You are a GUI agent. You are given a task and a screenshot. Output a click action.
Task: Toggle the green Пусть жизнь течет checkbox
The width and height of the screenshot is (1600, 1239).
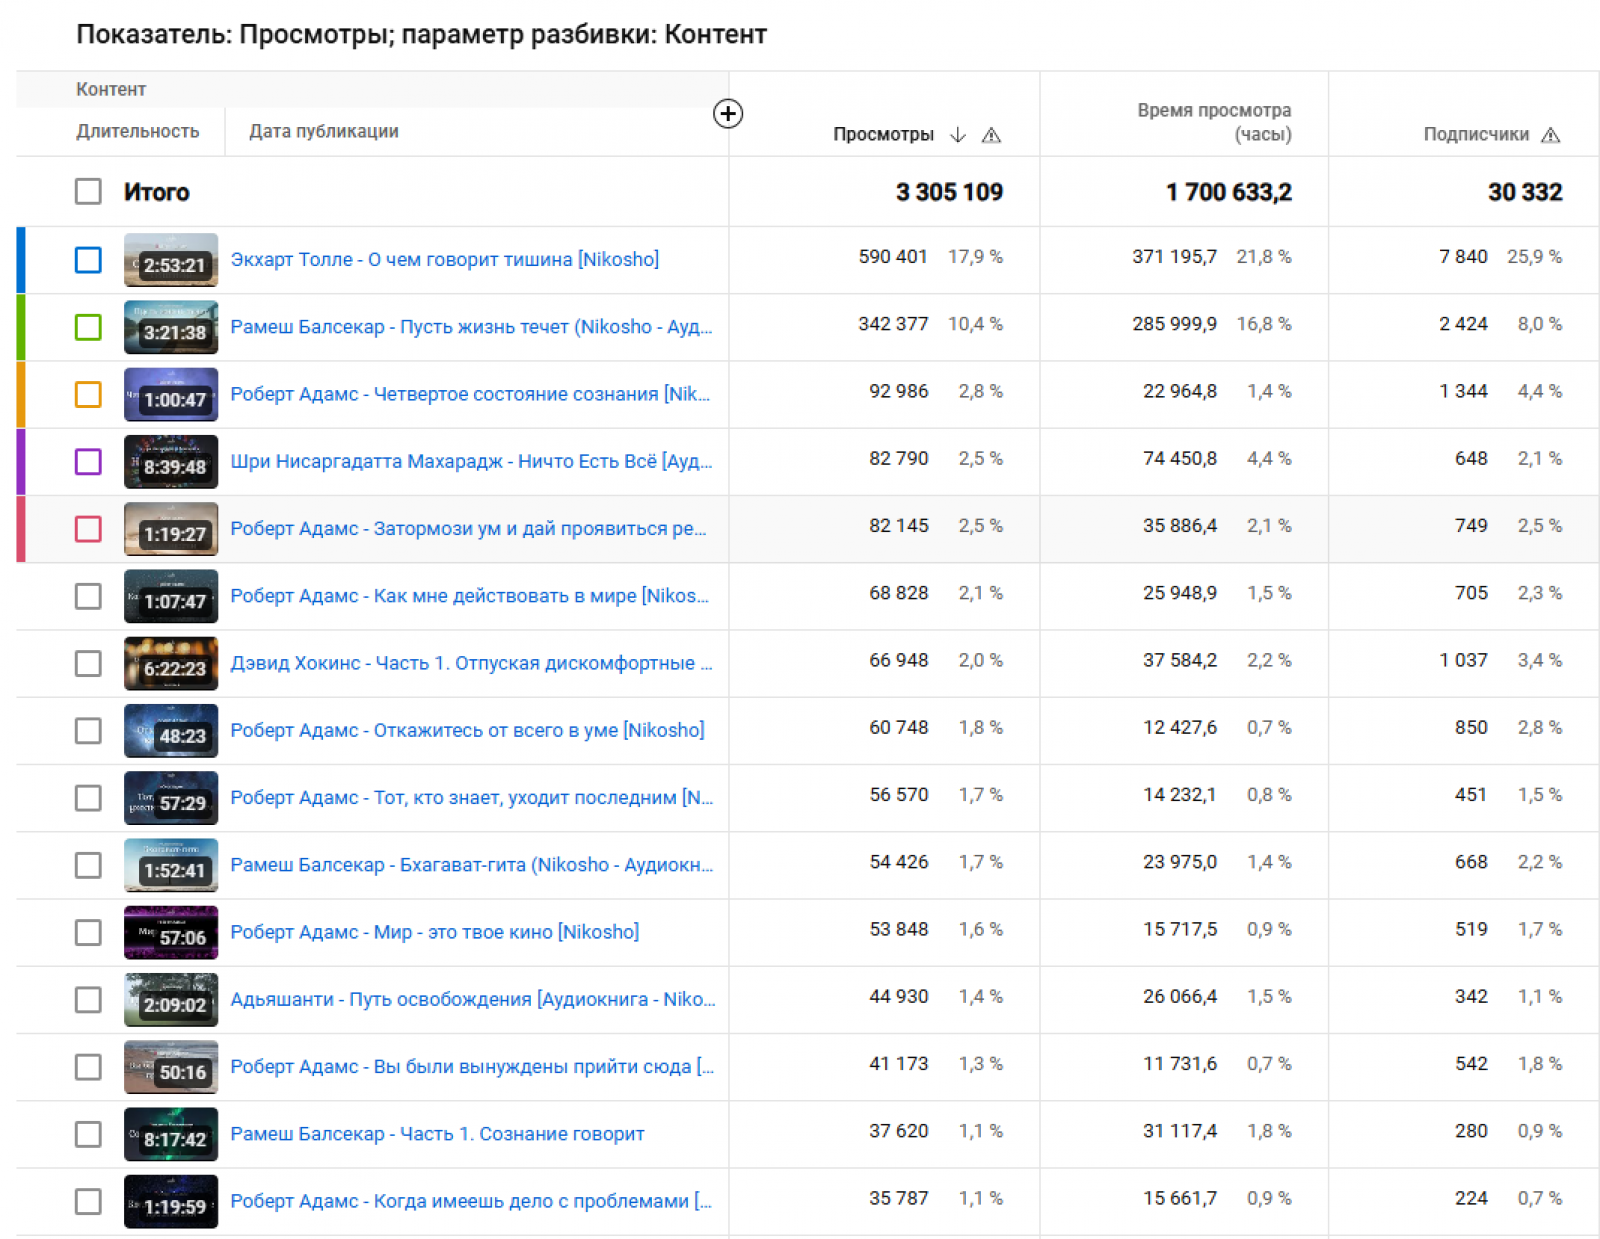pyautogui.click(x=88, y=327)
